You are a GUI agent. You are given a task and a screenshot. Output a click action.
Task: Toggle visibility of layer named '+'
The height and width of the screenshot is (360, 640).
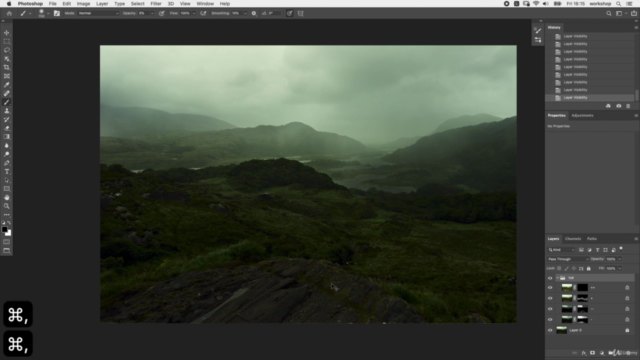pyautogui.click(x=550, y=298)
